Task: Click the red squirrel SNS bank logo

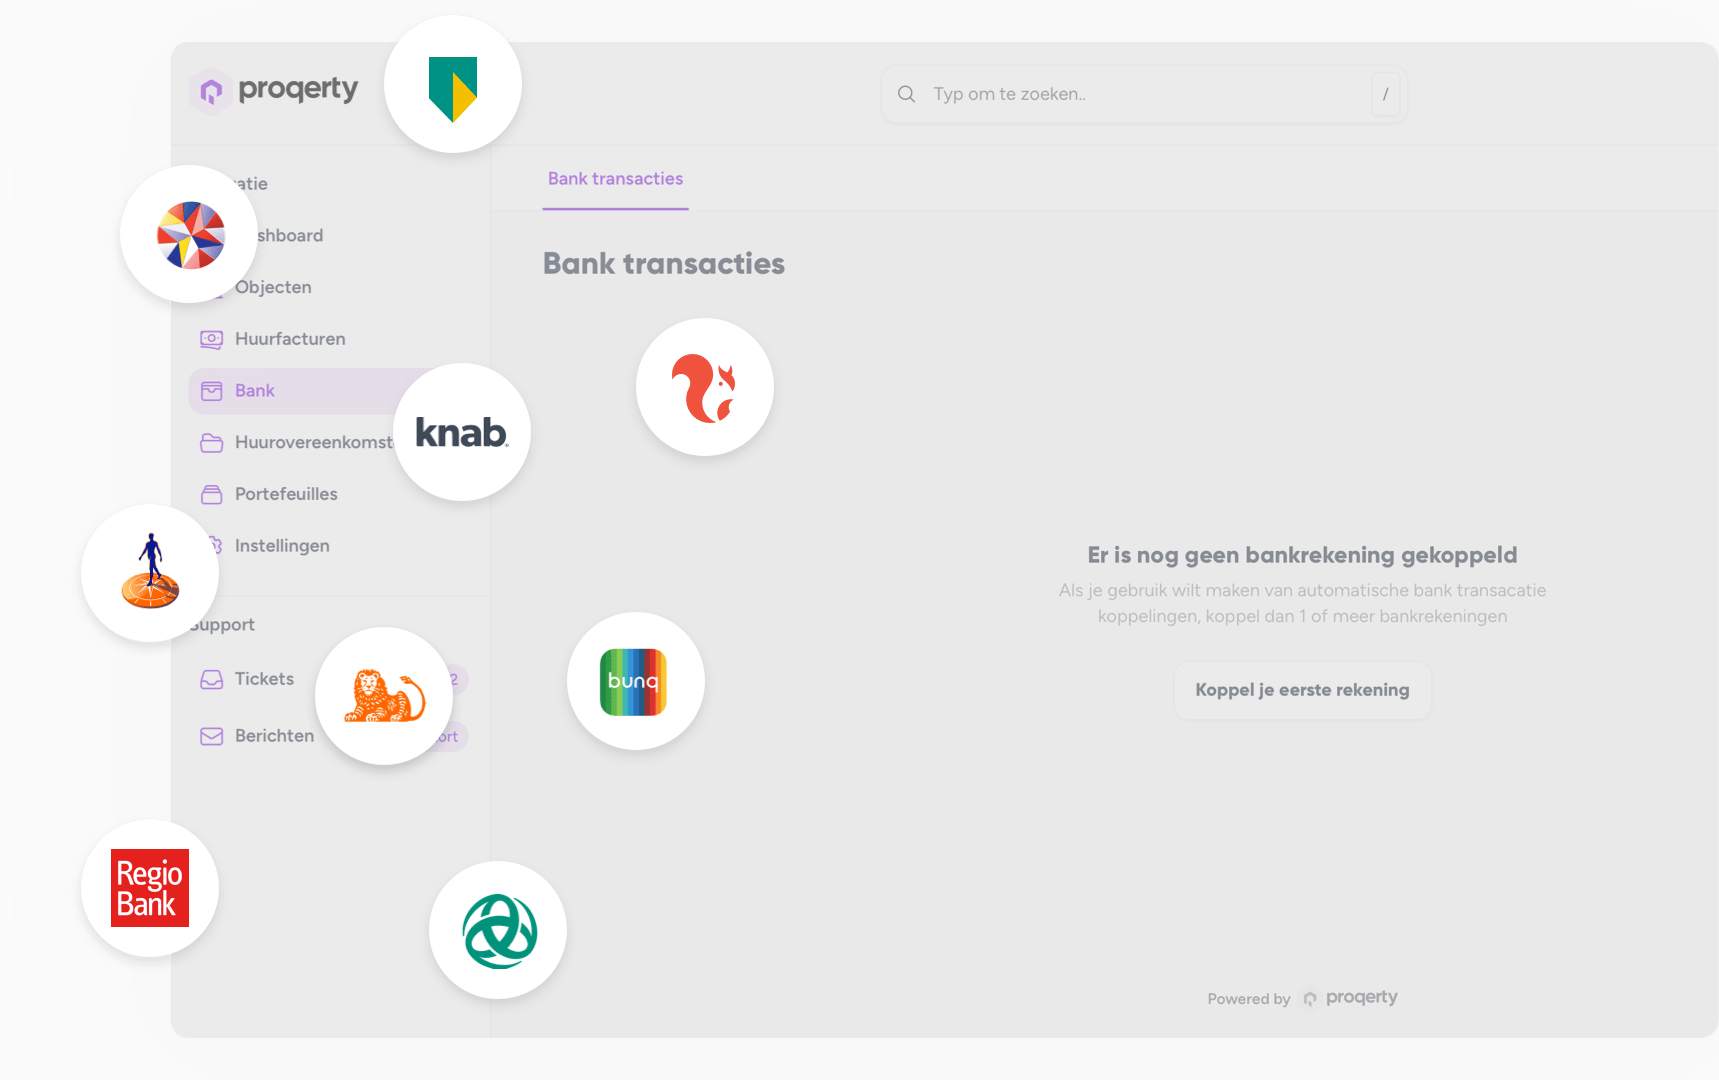Action: (705, 387)
